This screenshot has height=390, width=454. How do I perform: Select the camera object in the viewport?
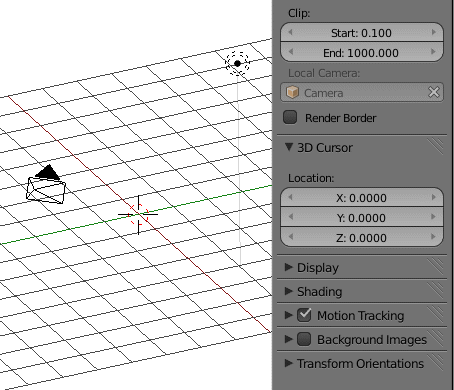tap(46, 185)
